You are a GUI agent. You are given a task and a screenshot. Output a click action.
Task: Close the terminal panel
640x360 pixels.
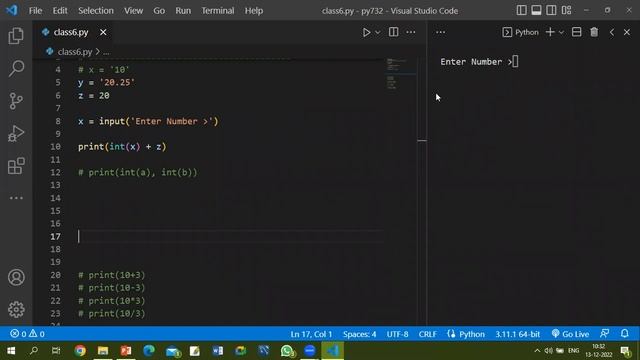627,32
